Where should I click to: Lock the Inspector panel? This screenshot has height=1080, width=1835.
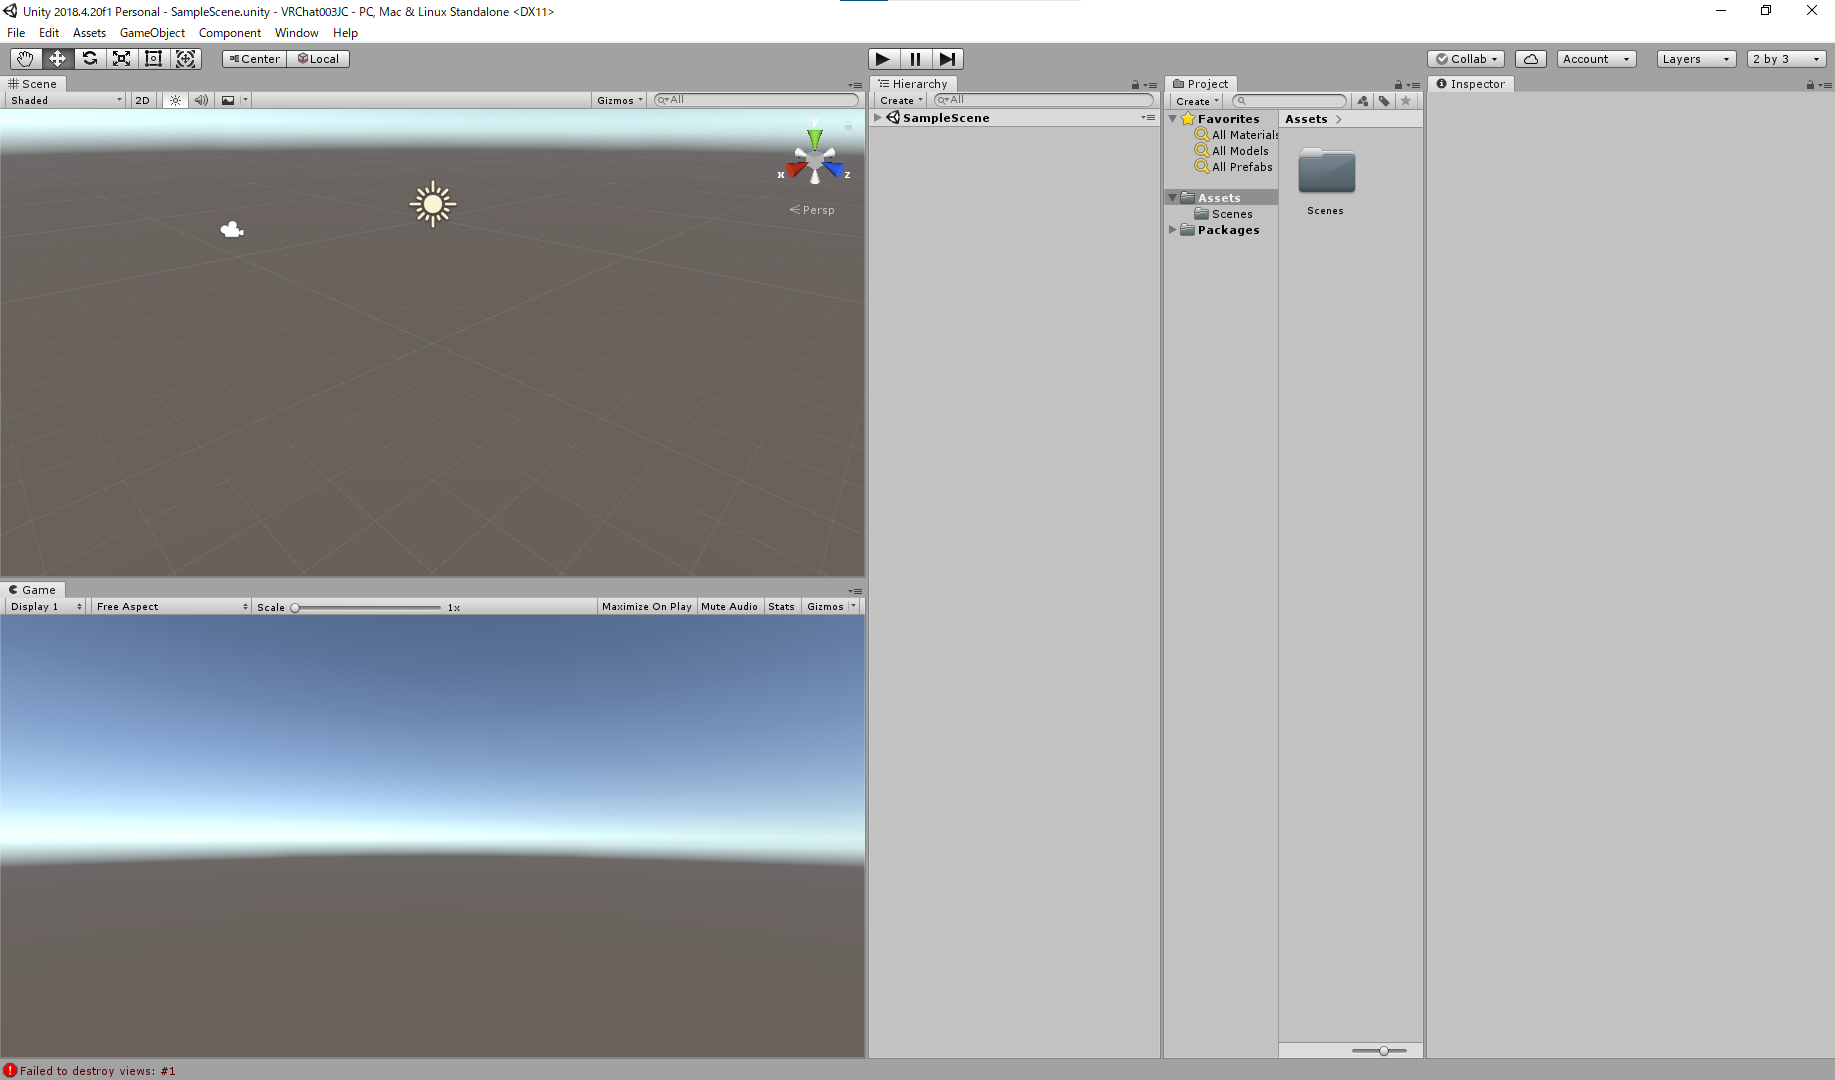pos(1810,85)
